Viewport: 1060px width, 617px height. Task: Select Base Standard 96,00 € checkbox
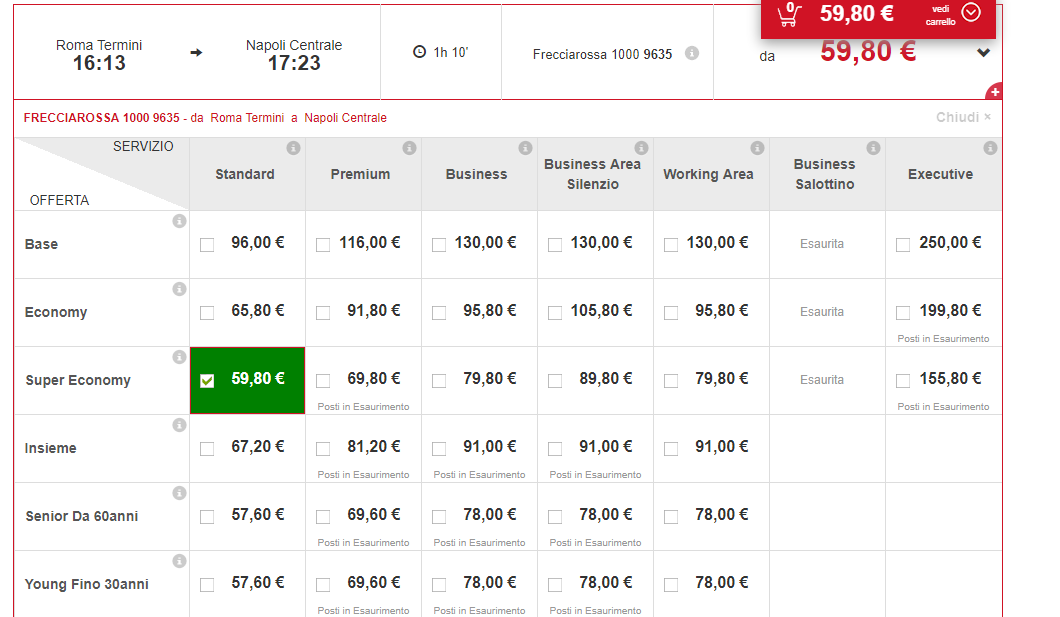207,244
